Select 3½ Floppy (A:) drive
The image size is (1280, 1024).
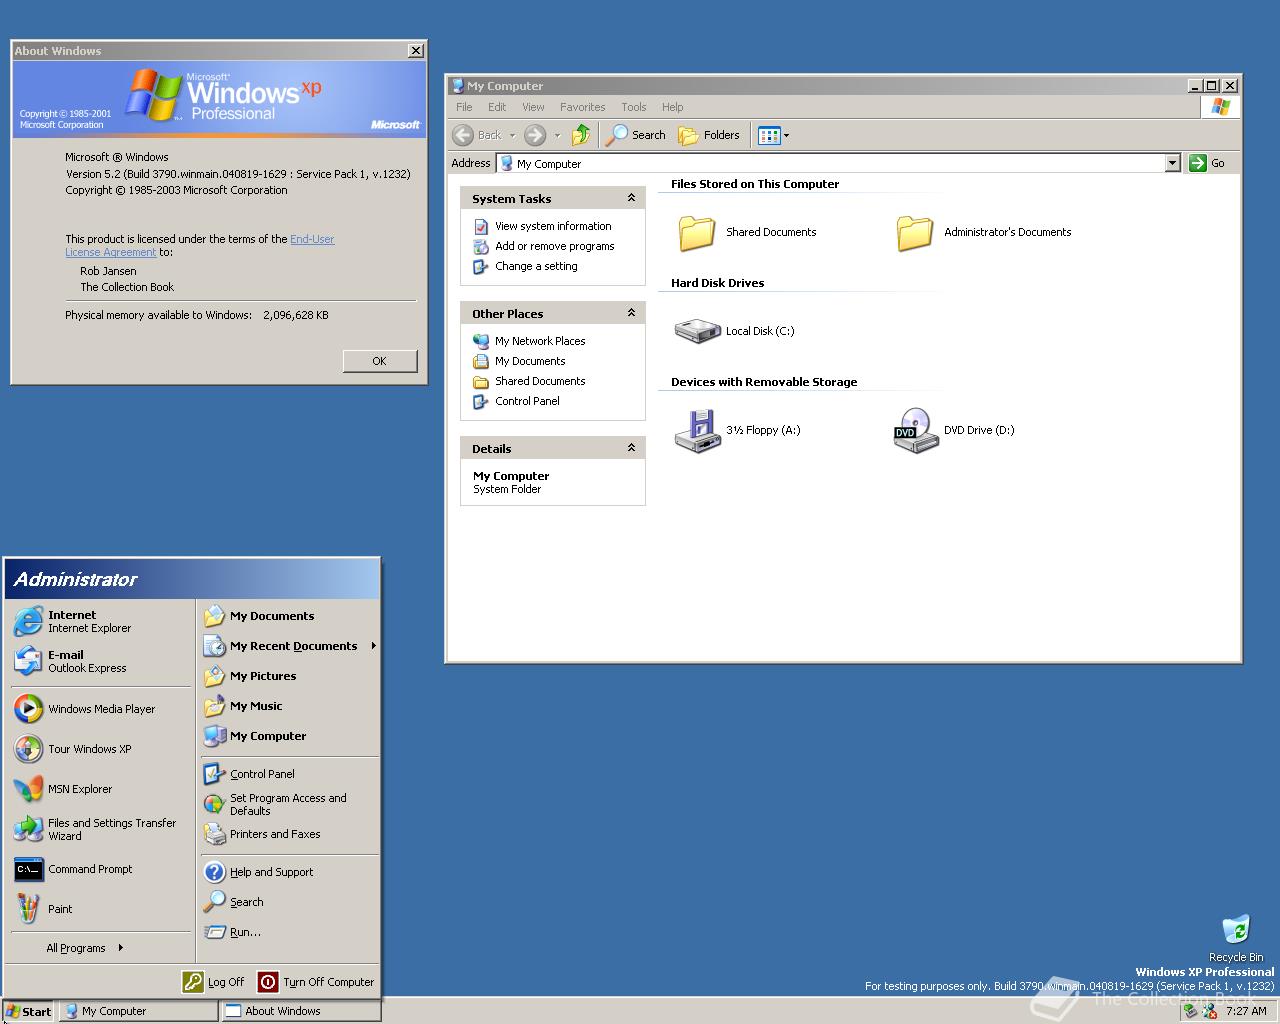[737, 430]
